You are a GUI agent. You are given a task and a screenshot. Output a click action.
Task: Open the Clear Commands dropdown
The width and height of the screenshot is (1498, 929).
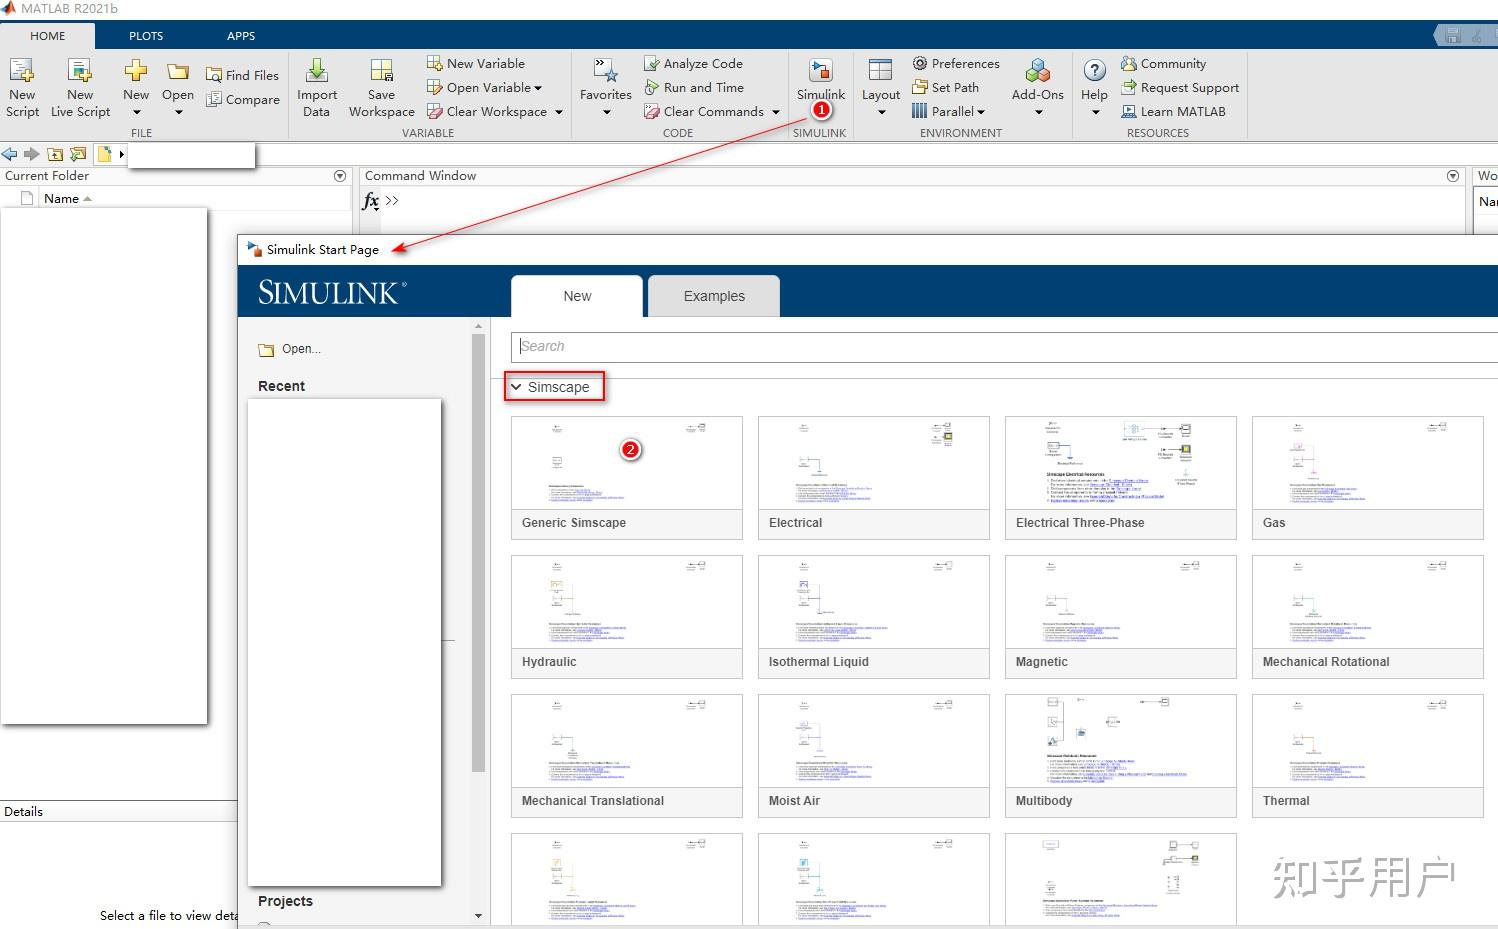(775, 112)
